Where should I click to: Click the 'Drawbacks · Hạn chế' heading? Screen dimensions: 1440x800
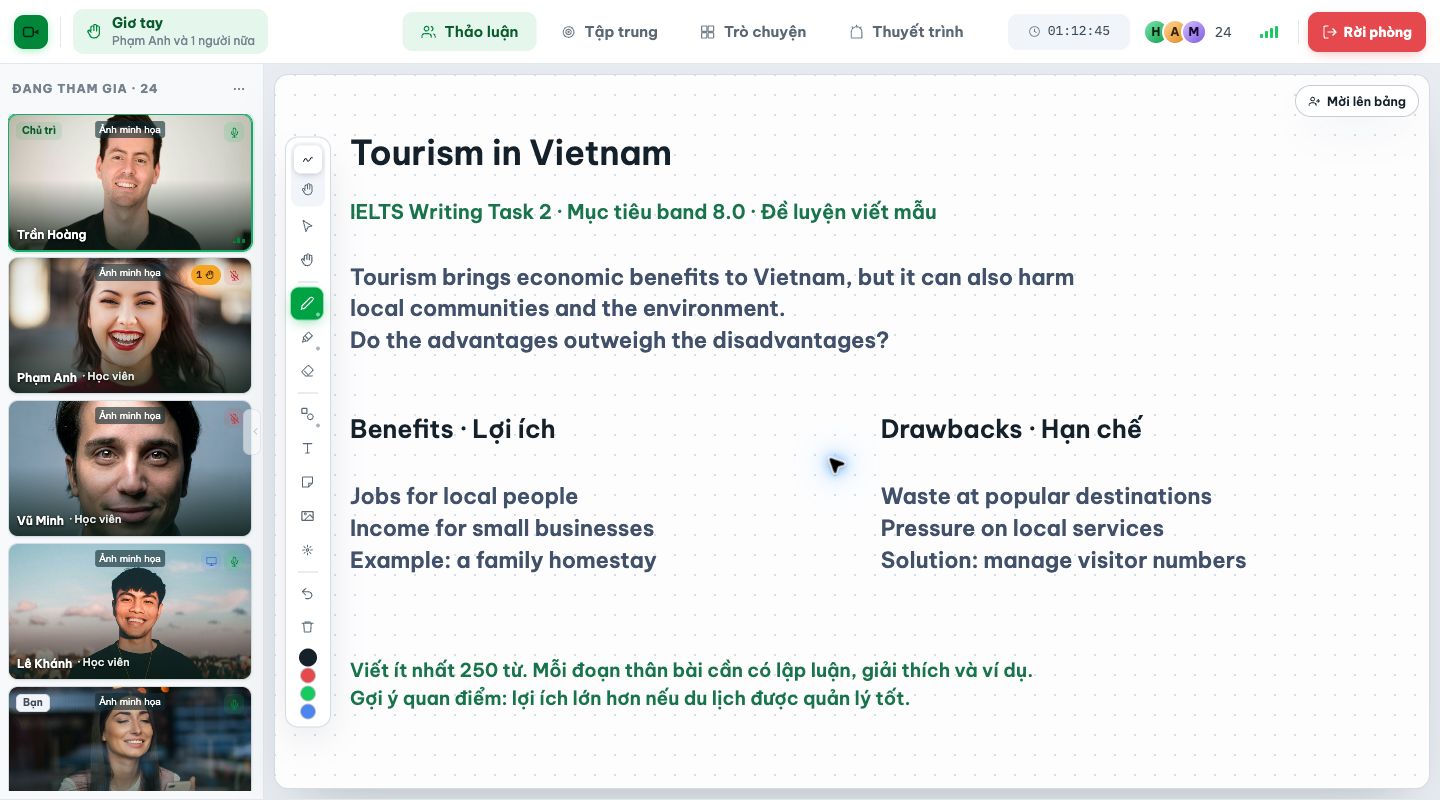(x=1011, y=429)
